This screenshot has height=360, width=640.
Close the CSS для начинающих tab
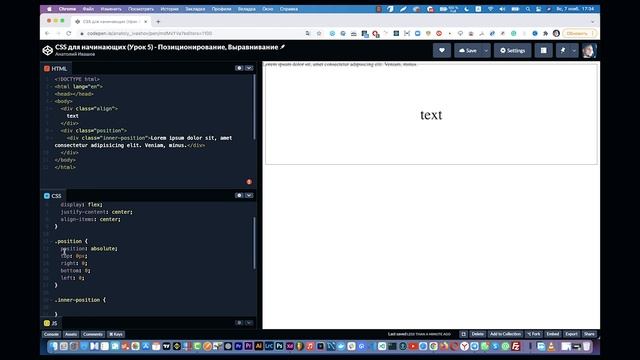tap(145, 21)
